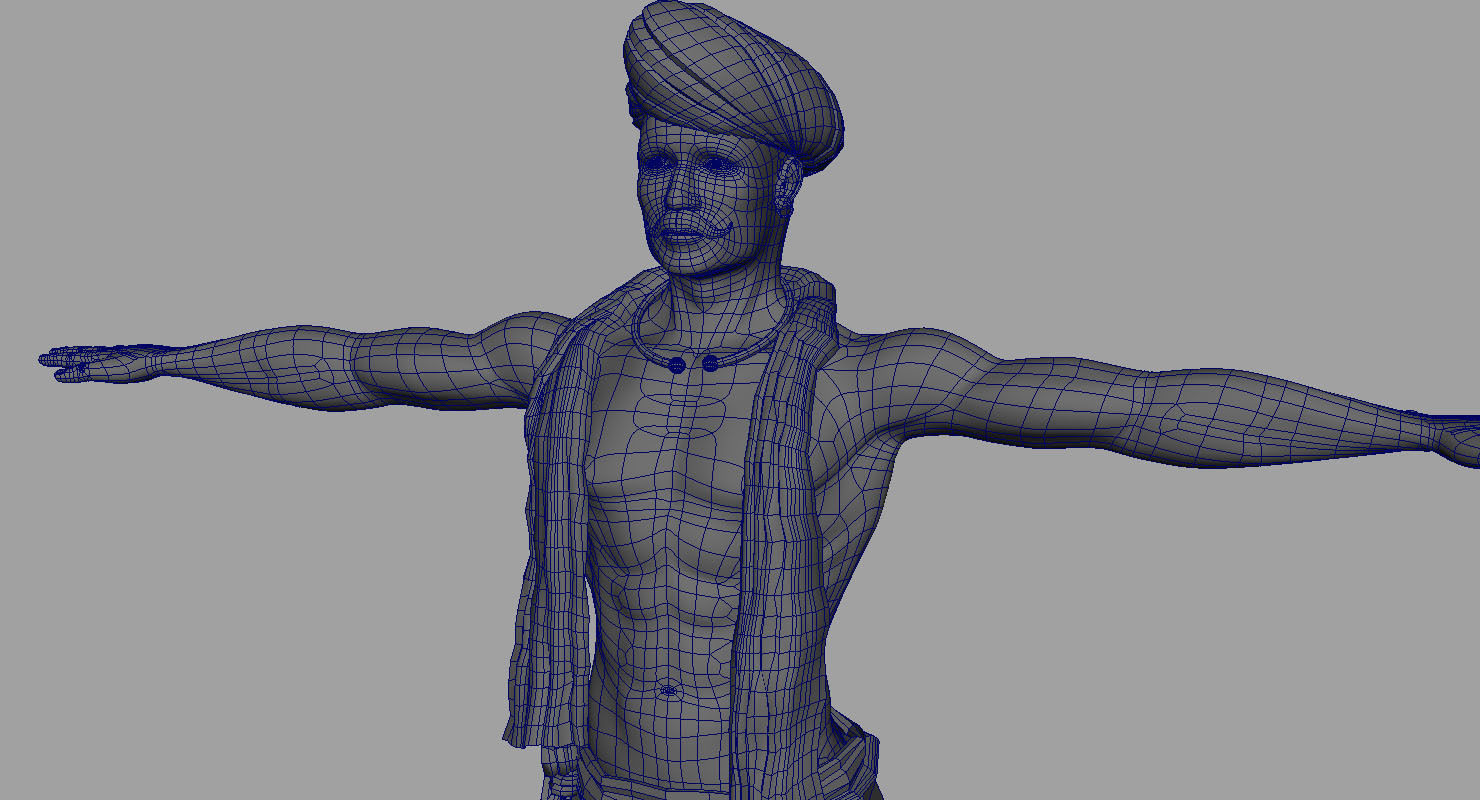Click the left bead of the necklace
1480x800 pixels.
click(x=677, y=365)
